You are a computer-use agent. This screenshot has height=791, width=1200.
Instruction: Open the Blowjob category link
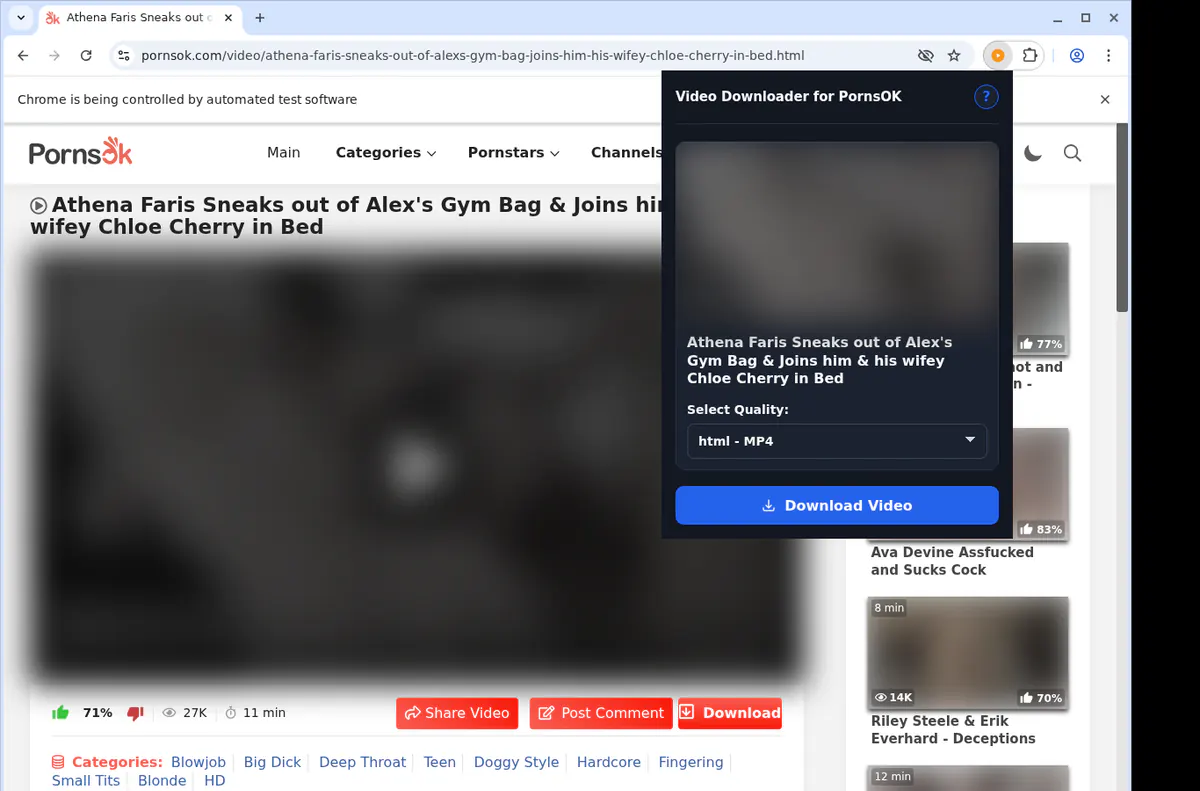199,762
